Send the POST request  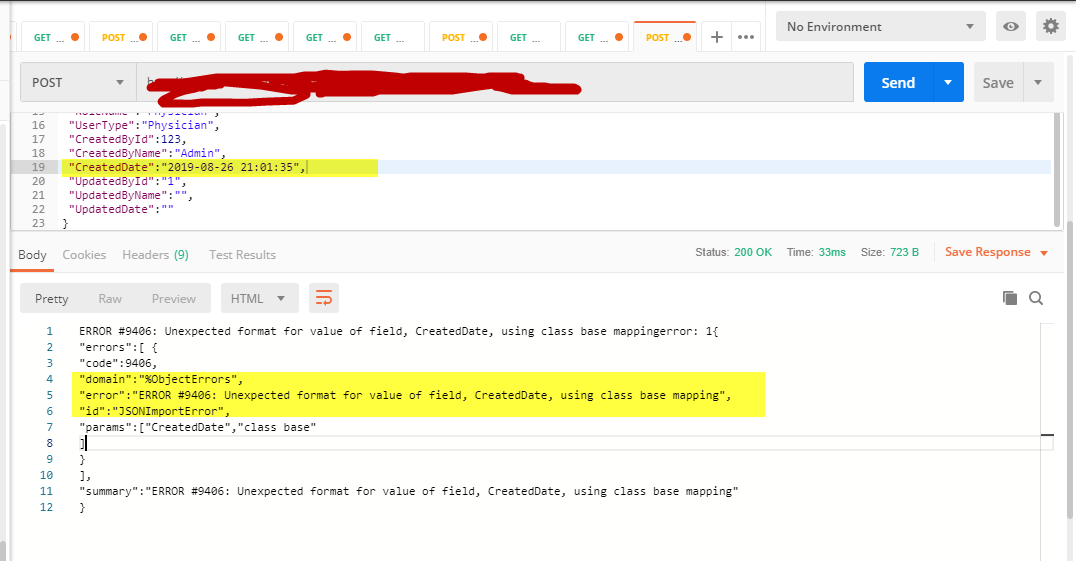click(898, 82)
